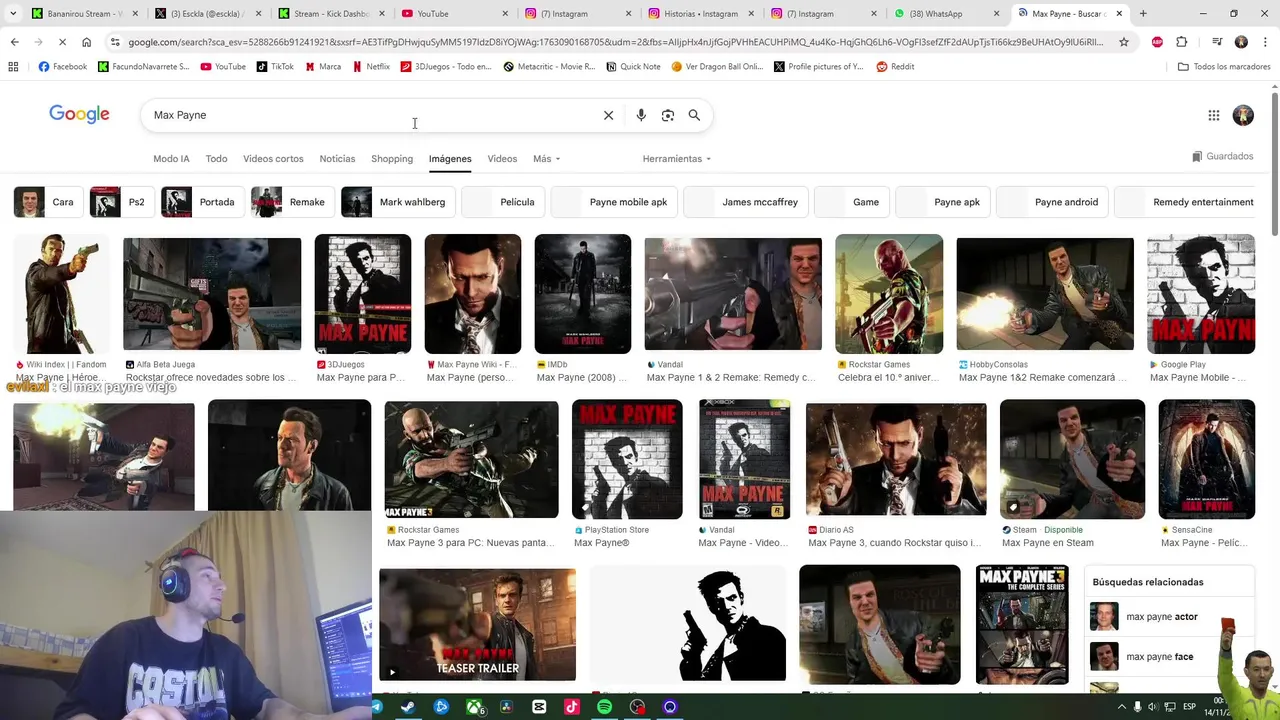Open the Rockstar Games 10th anniversary image
The width and height of the screenshot is (1280, 720).
click(x=889, y=294)
